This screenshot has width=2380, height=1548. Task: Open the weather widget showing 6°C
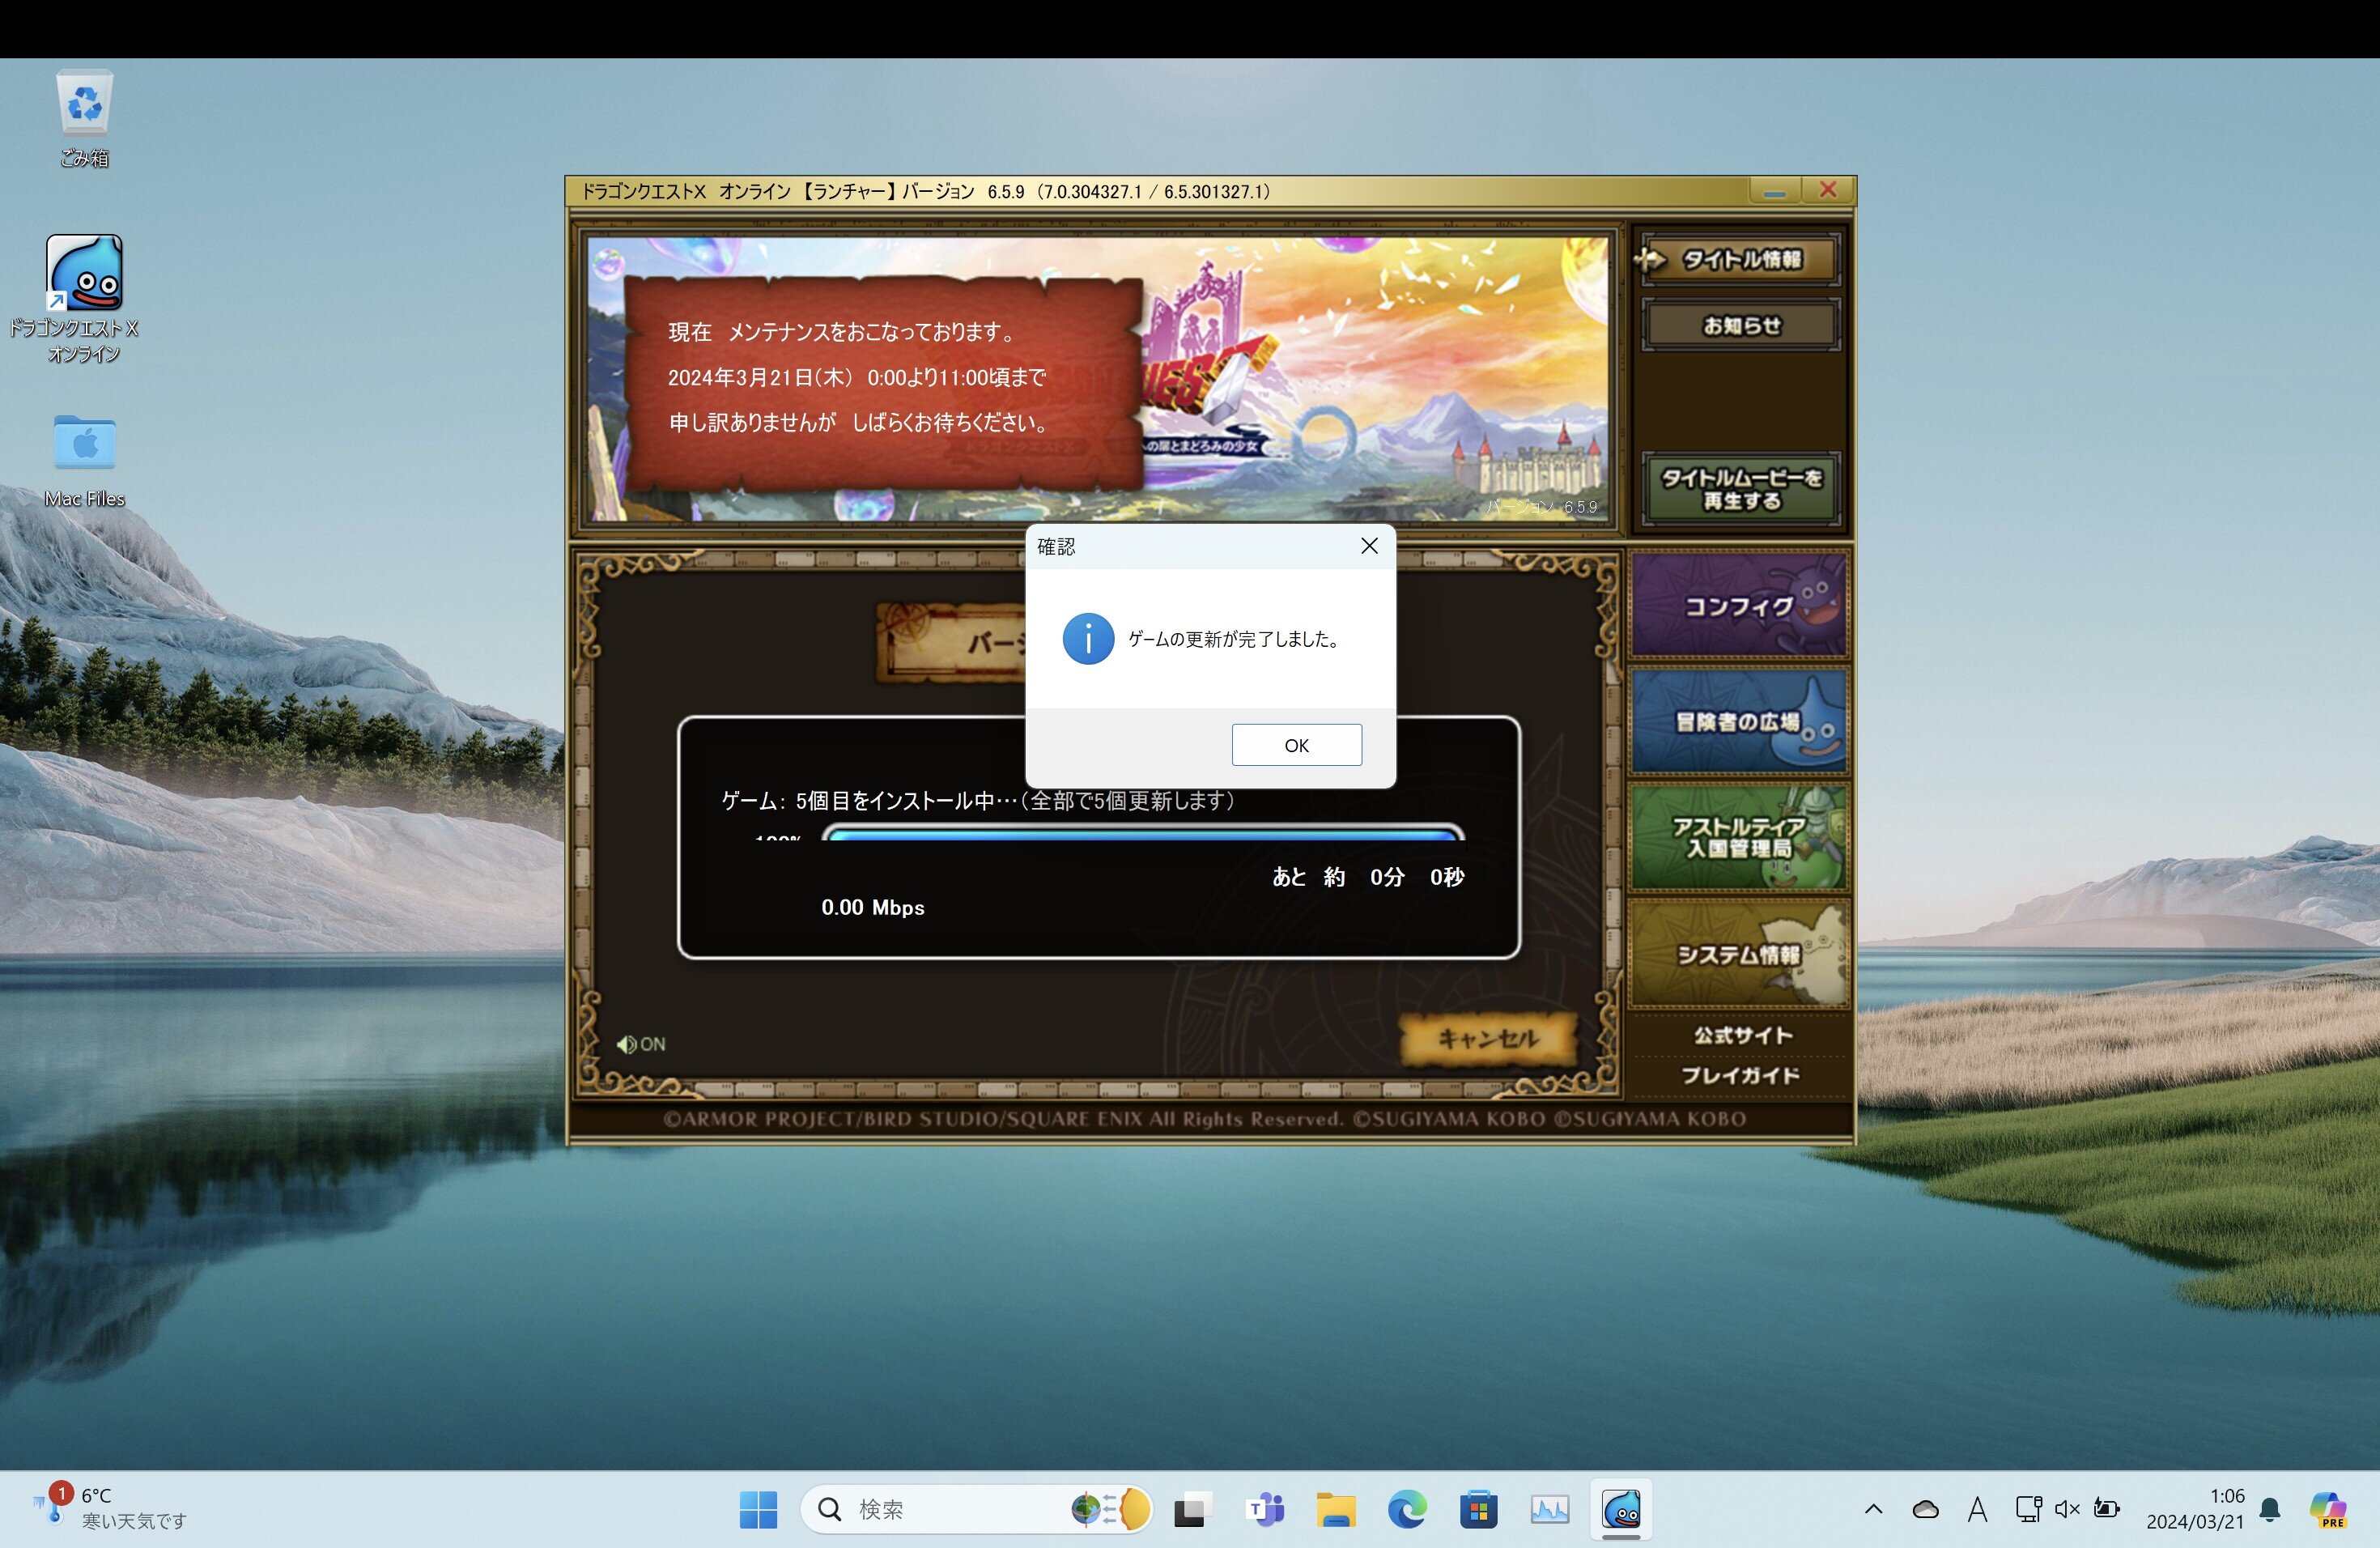point(110,1508)
